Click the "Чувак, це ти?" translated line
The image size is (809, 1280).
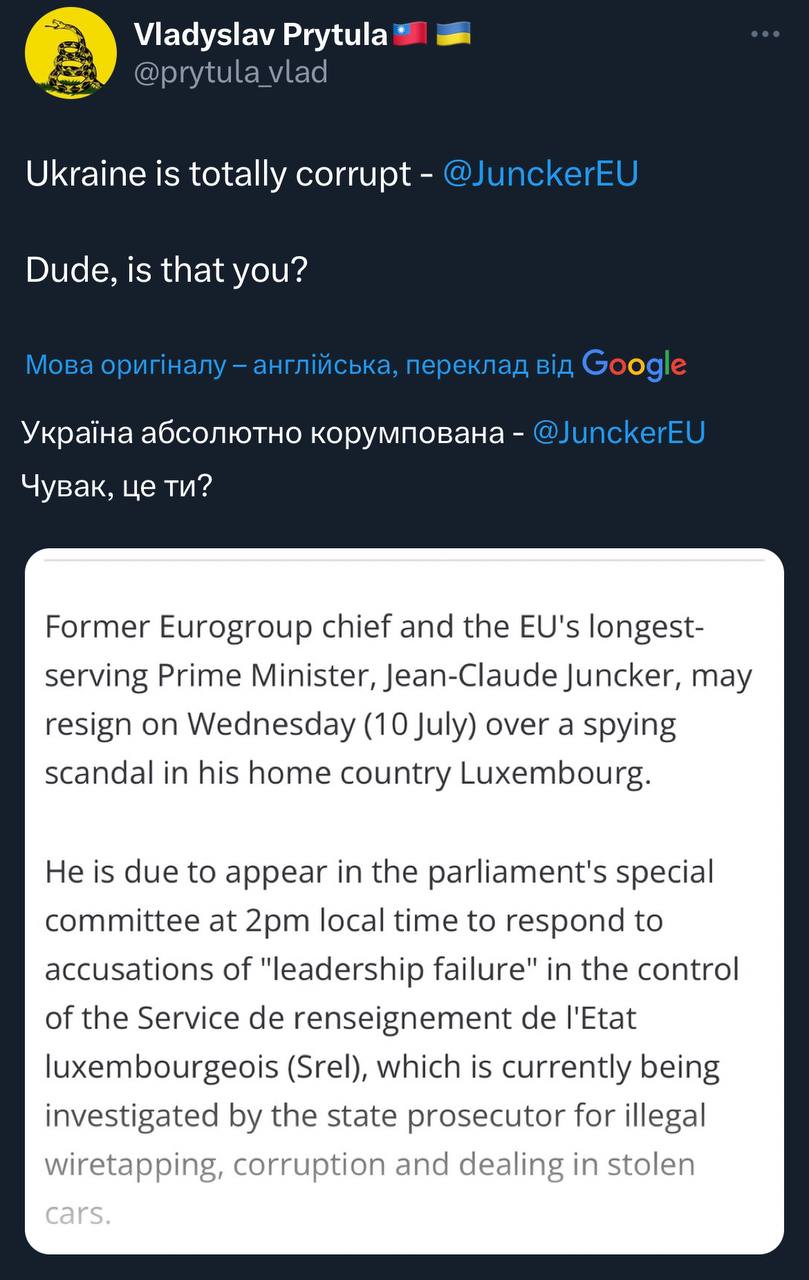tap(115, 486)
